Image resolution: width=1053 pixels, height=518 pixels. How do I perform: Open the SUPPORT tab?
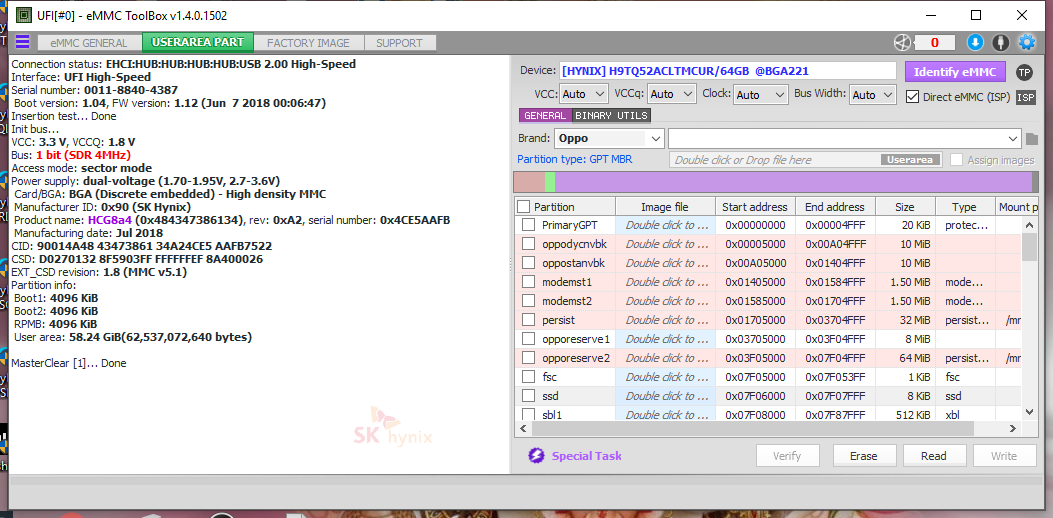point(400,43)
